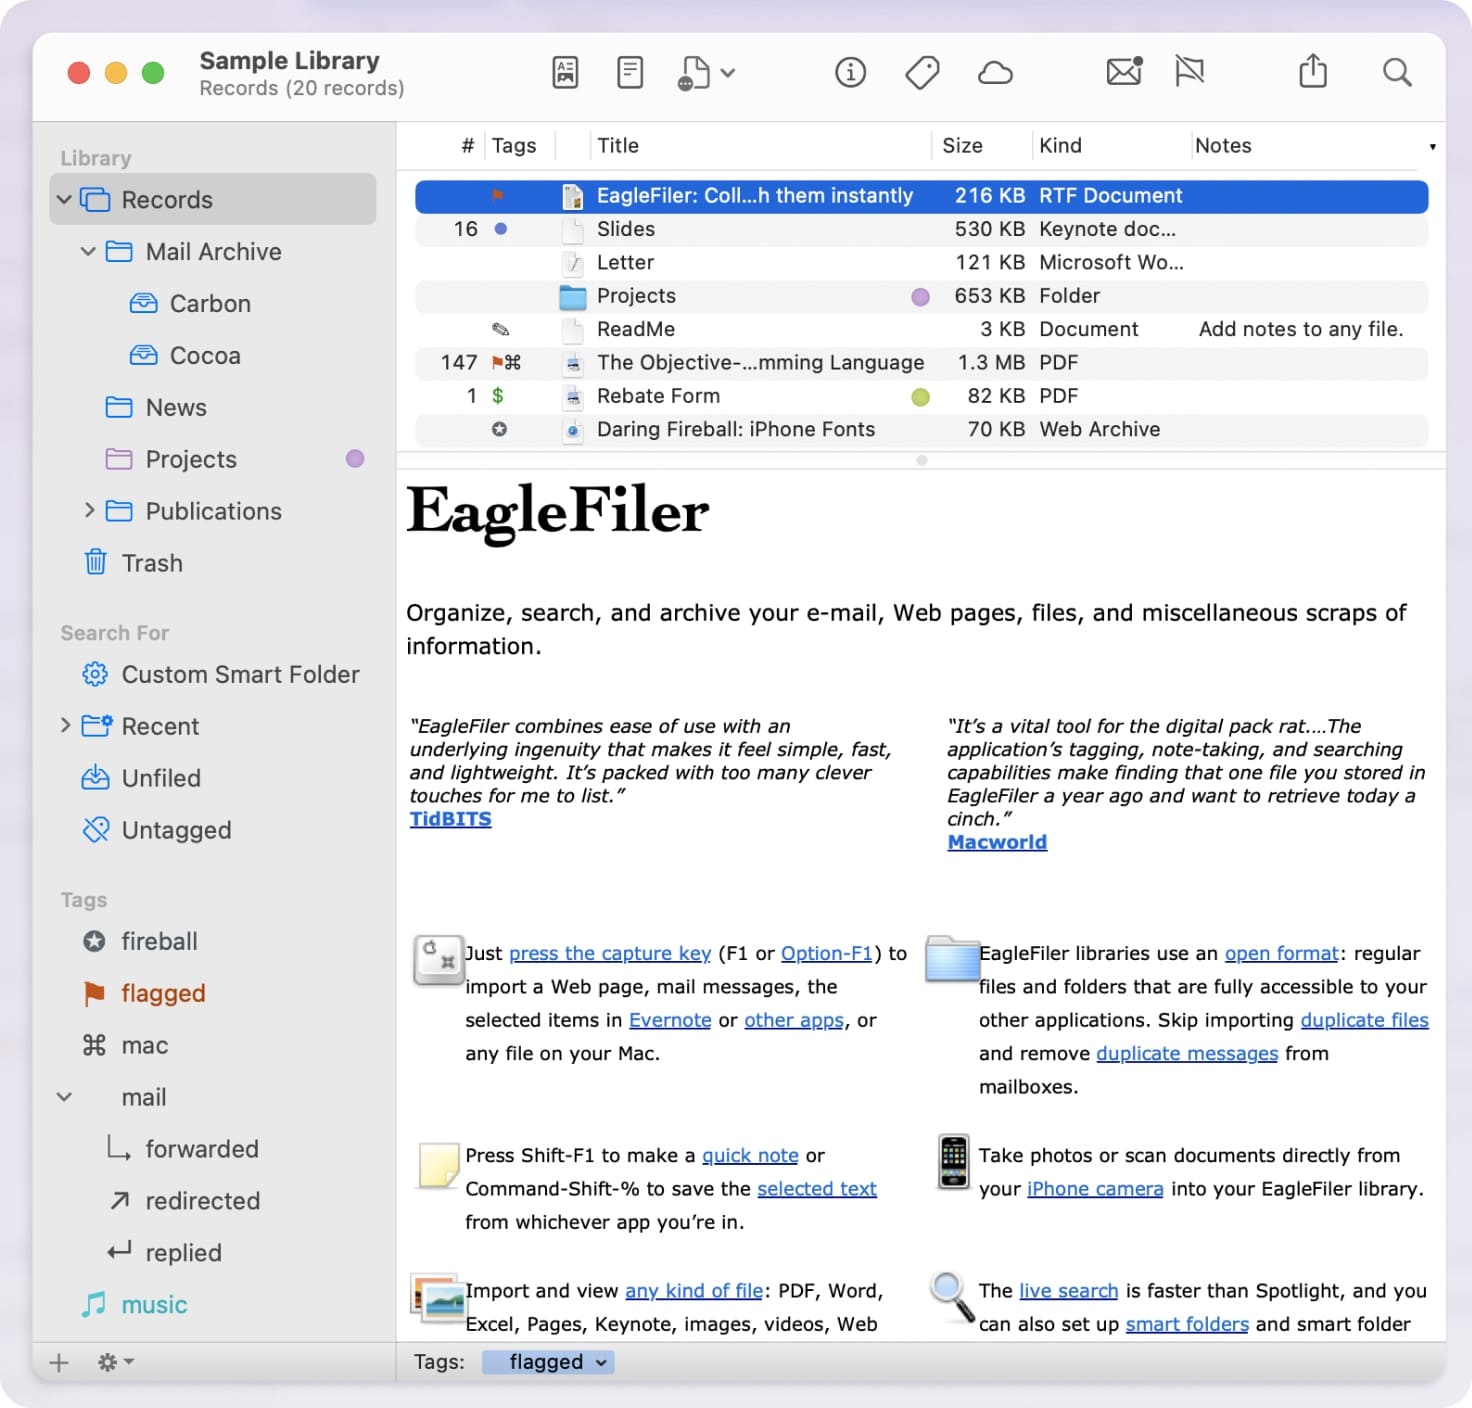1472x1408 pixels.
Task: Collapse the Mail Archive folder
Action: coord(87,251)
